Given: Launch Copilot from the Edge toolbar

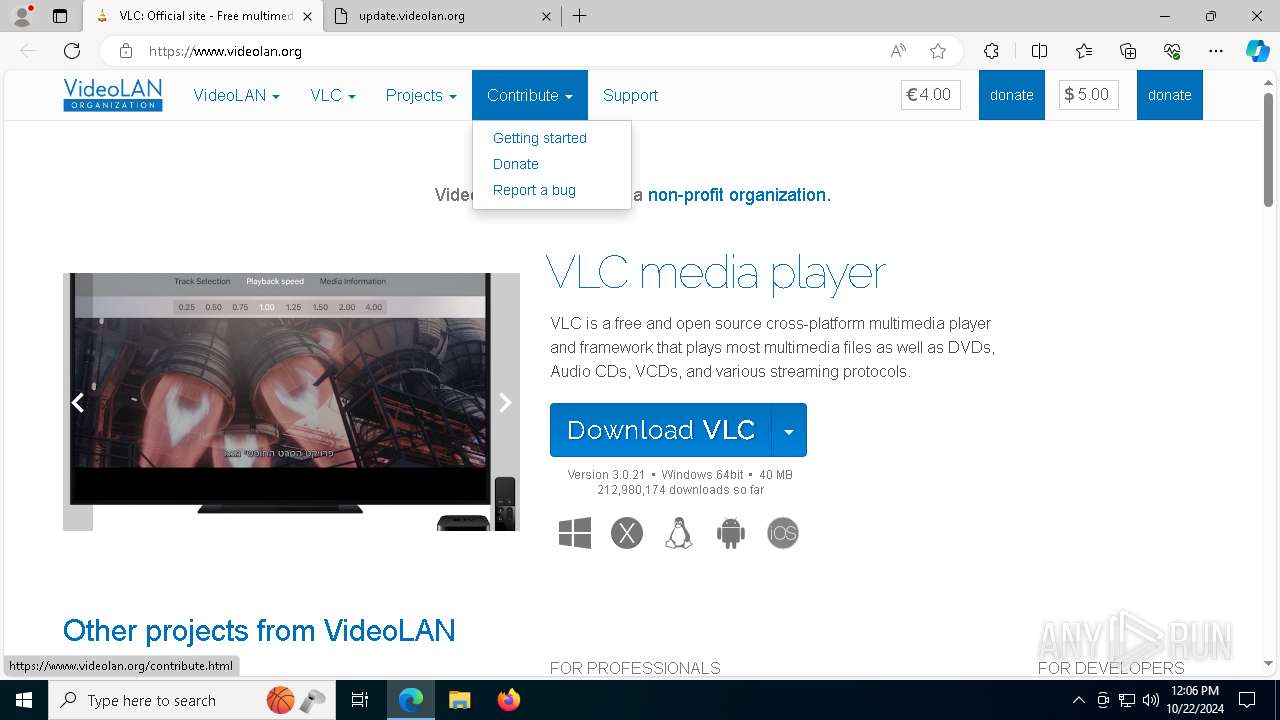Looking at the screenshot, I should point(1257,51).
